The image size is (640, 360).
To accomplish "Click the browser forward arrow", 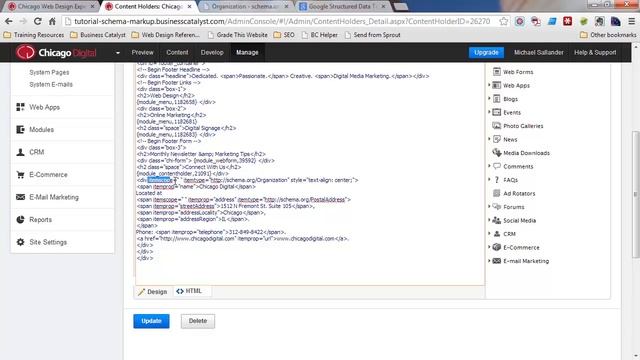I will 23,21.
